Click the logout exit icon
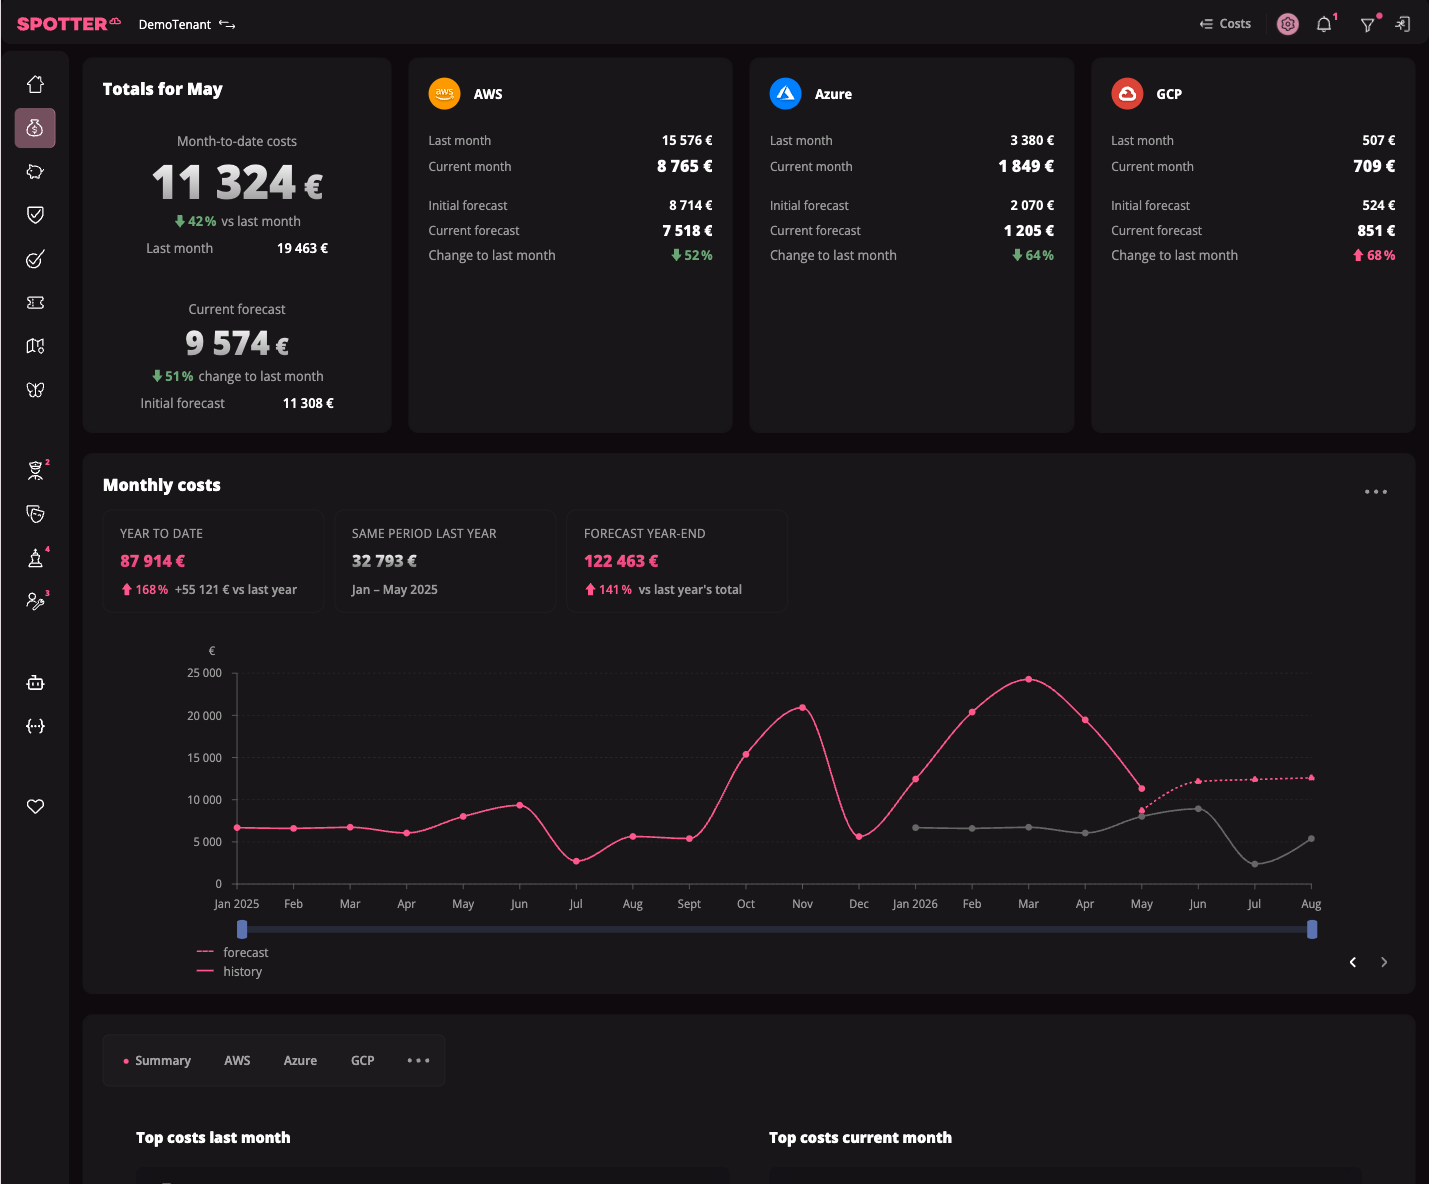 (x=1403, y=24)
